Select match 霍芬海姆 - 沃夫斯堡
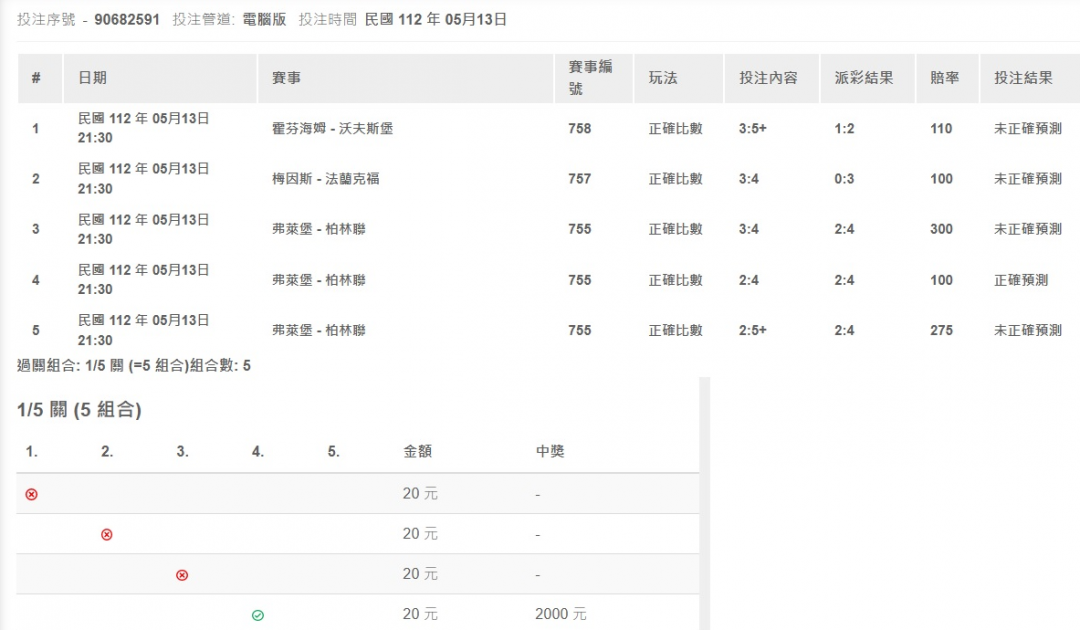 tap(333, 129)
